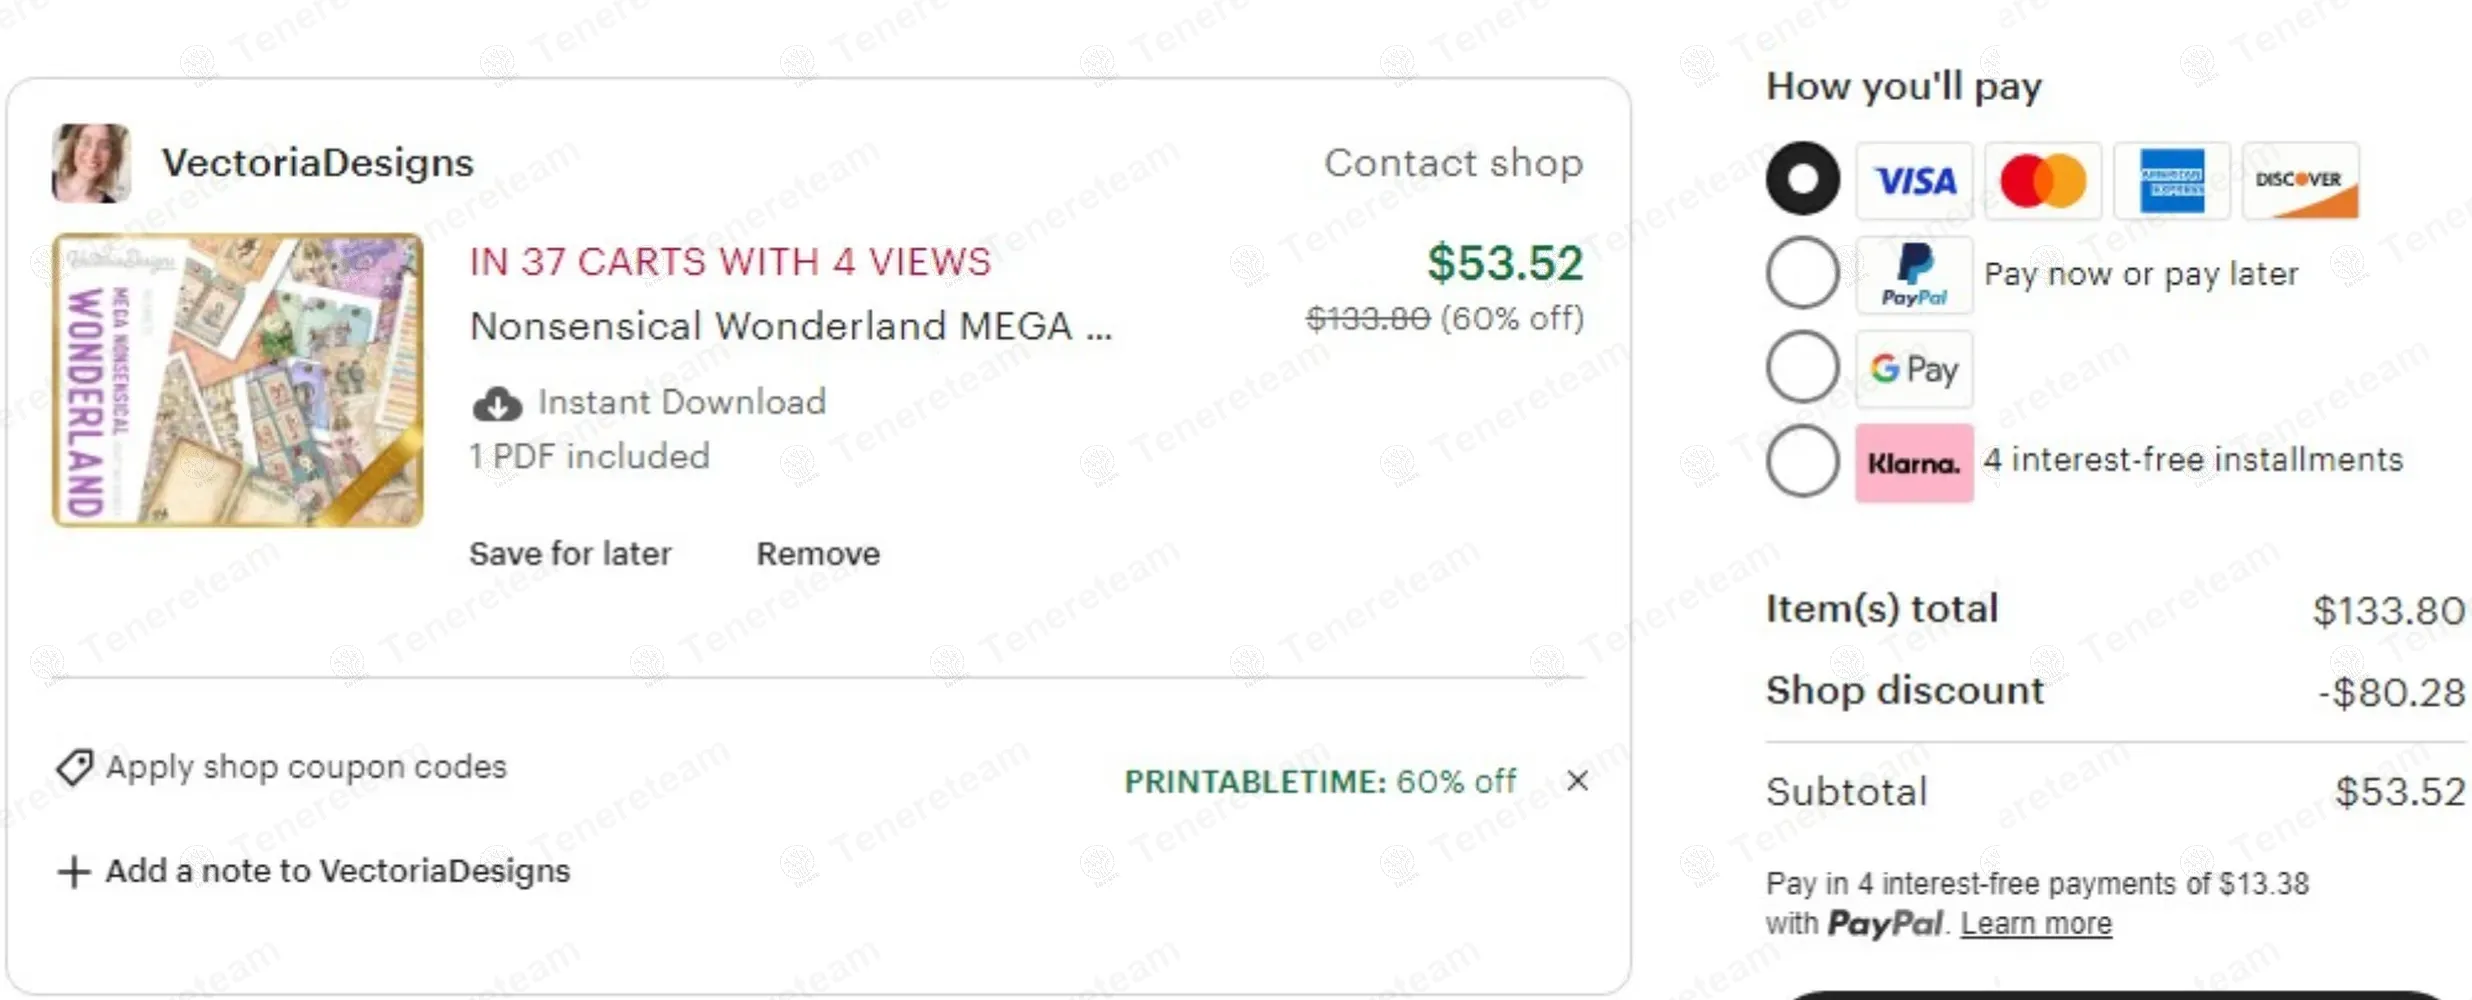Select the credit card payment radio button
This screenshot has width=2472, height=1000.
pos(1802,179)
